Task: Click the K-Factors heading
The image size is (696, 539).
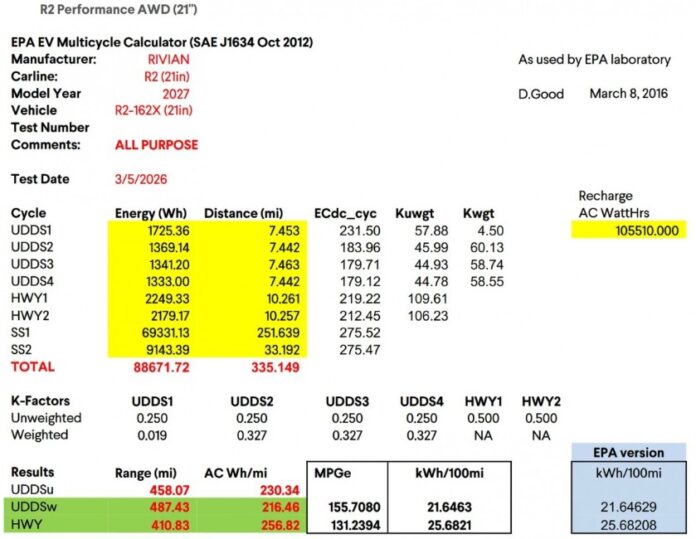Action: coord(40,401)
